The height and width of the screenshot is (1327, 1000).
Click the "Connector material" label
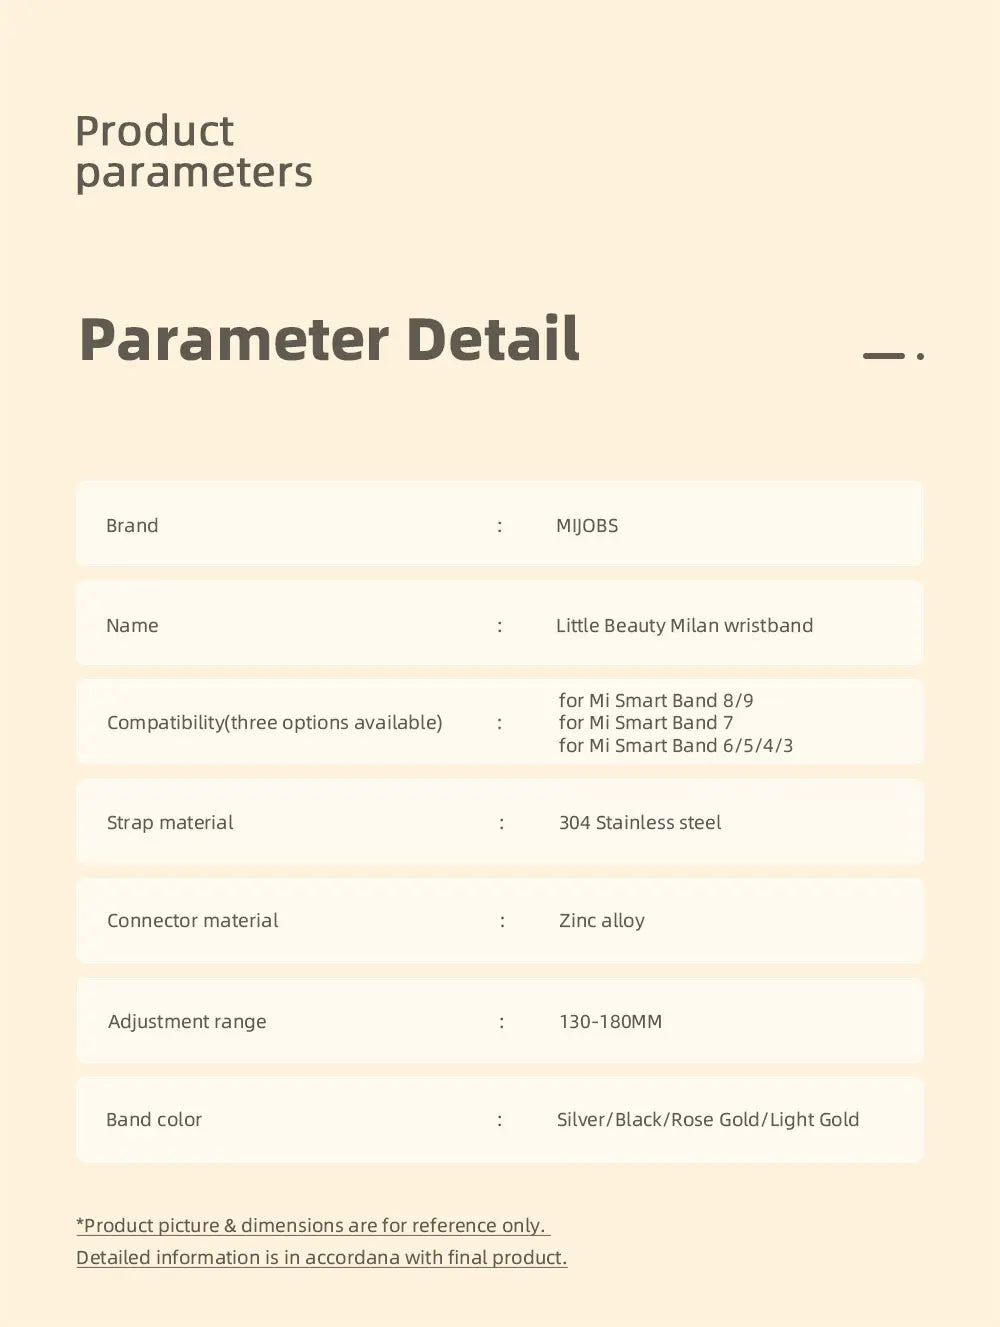click(x=193, y=921)
